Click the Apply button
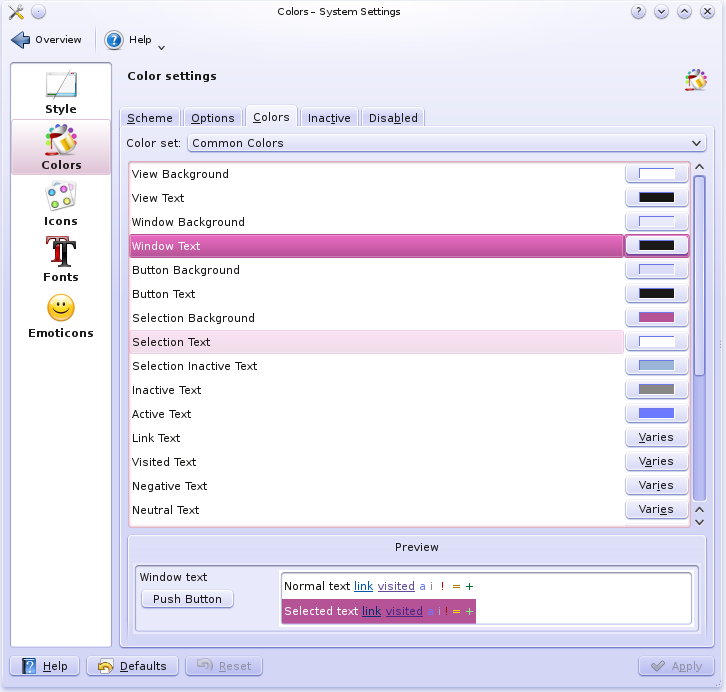This screenshot has height=692, width=726. pyautogui.click(x=676, y=666)
